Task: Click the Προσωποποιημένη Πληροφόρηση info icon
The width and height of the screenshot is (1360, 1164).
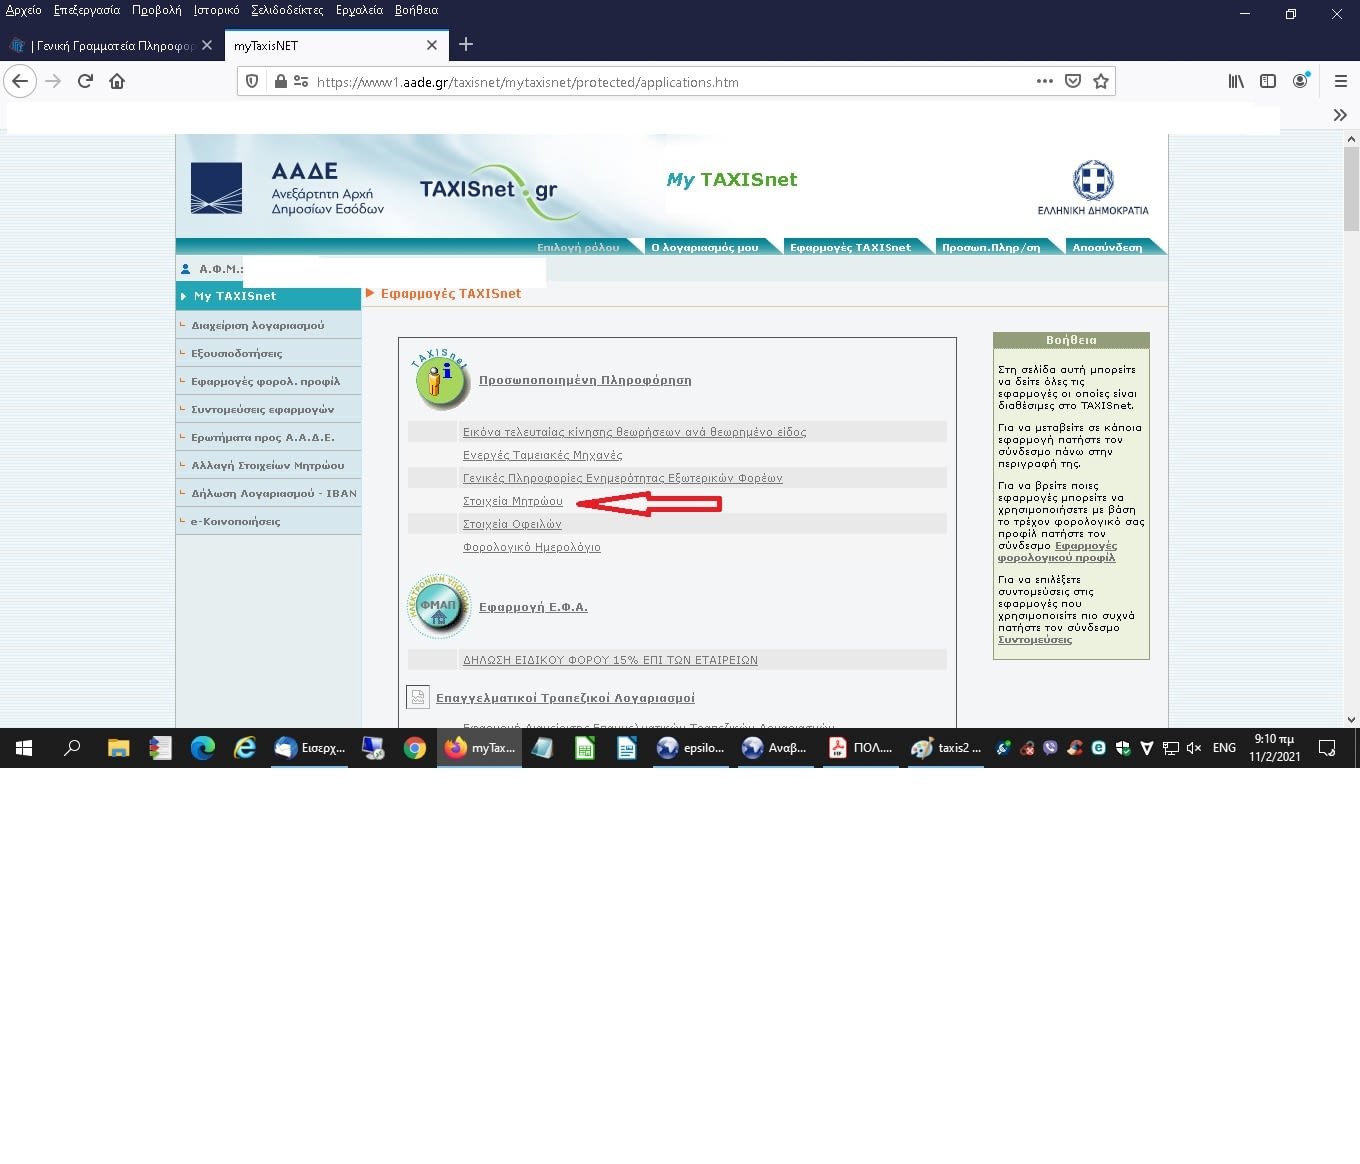Action: pos(440,379)
